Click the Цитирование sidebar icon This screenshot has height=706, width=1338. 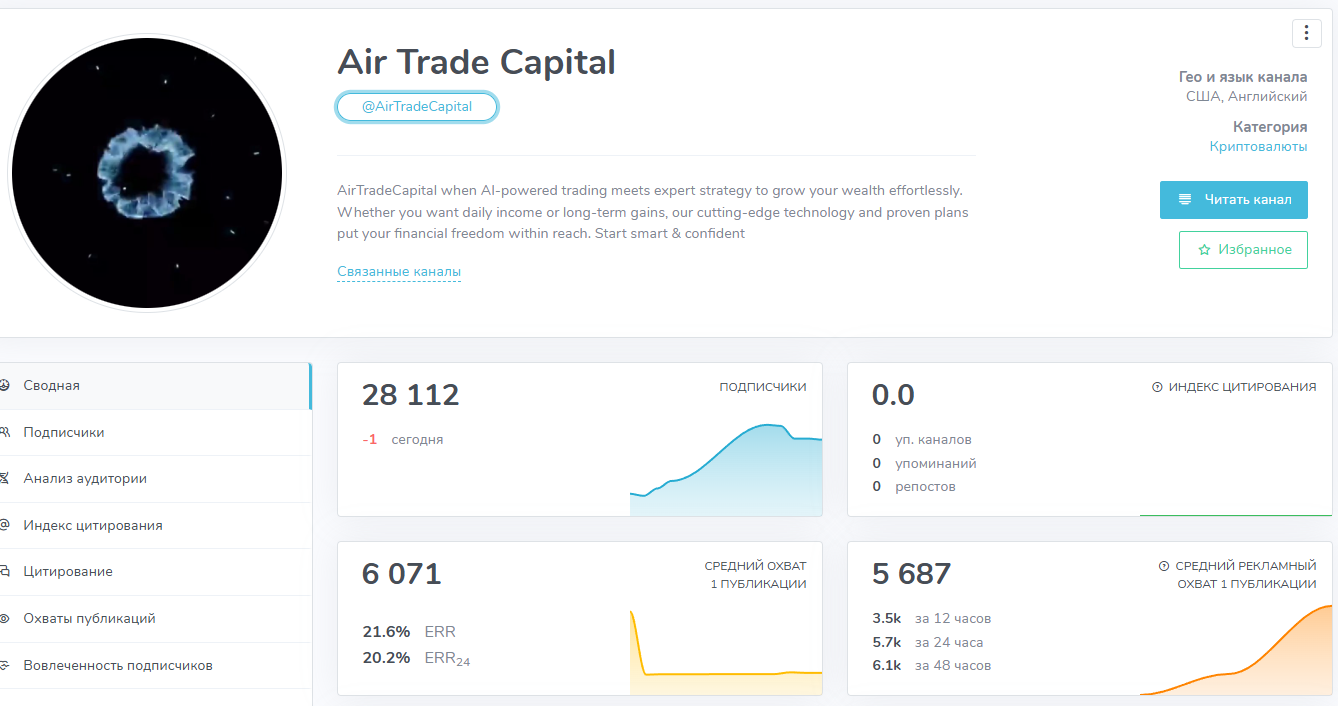coord(5,572)
